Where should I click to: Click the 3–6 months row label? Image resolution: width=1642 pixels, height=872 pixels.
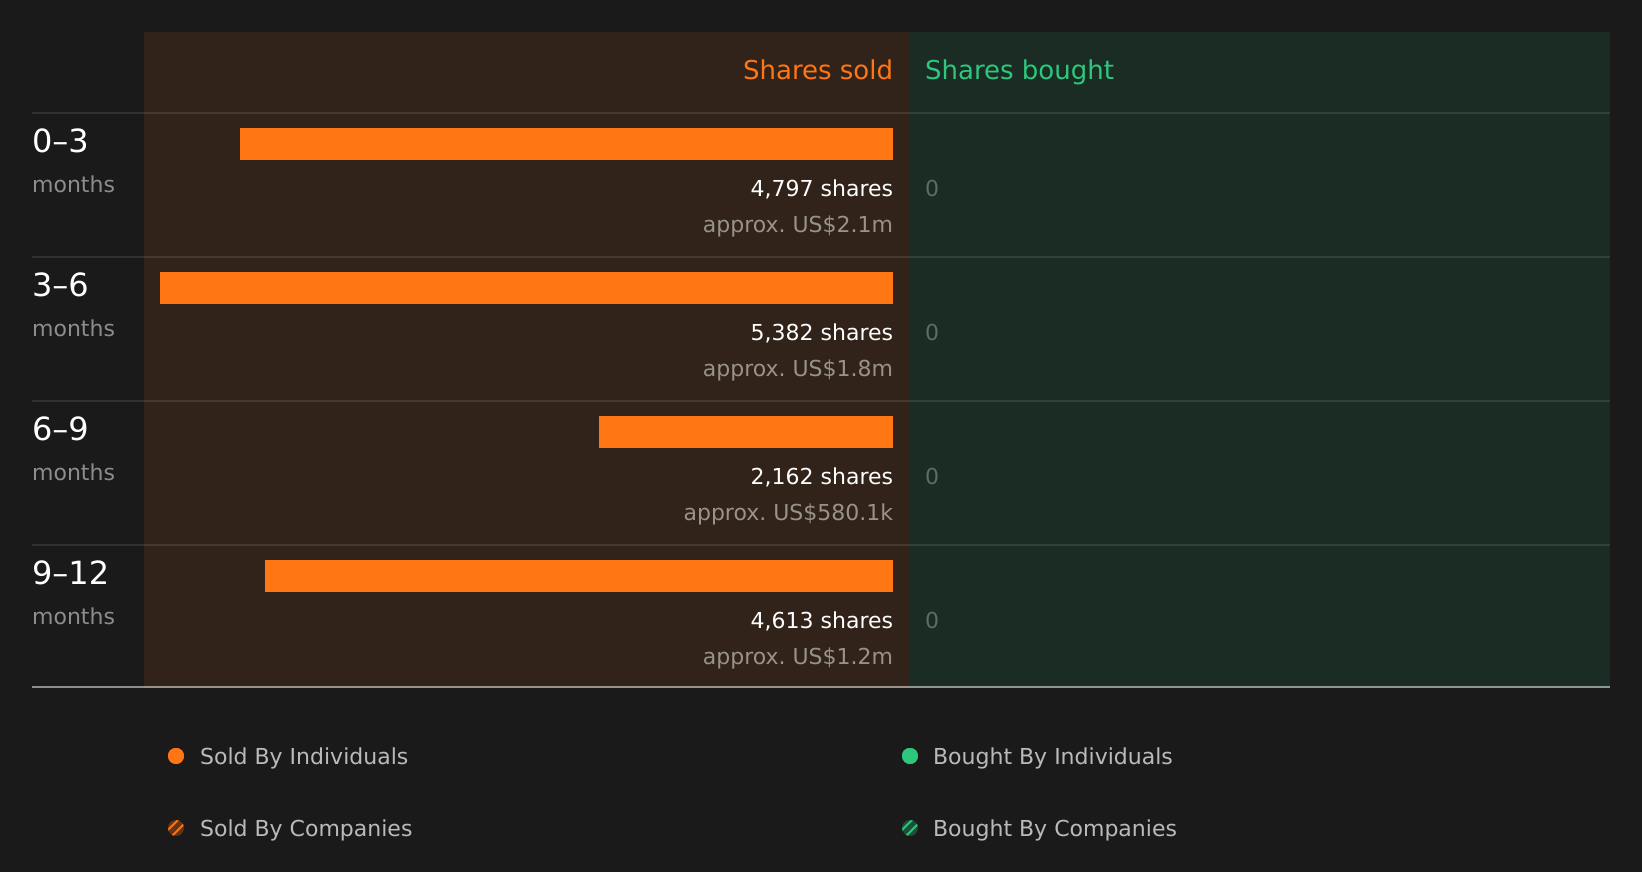[x=74, y=305]
